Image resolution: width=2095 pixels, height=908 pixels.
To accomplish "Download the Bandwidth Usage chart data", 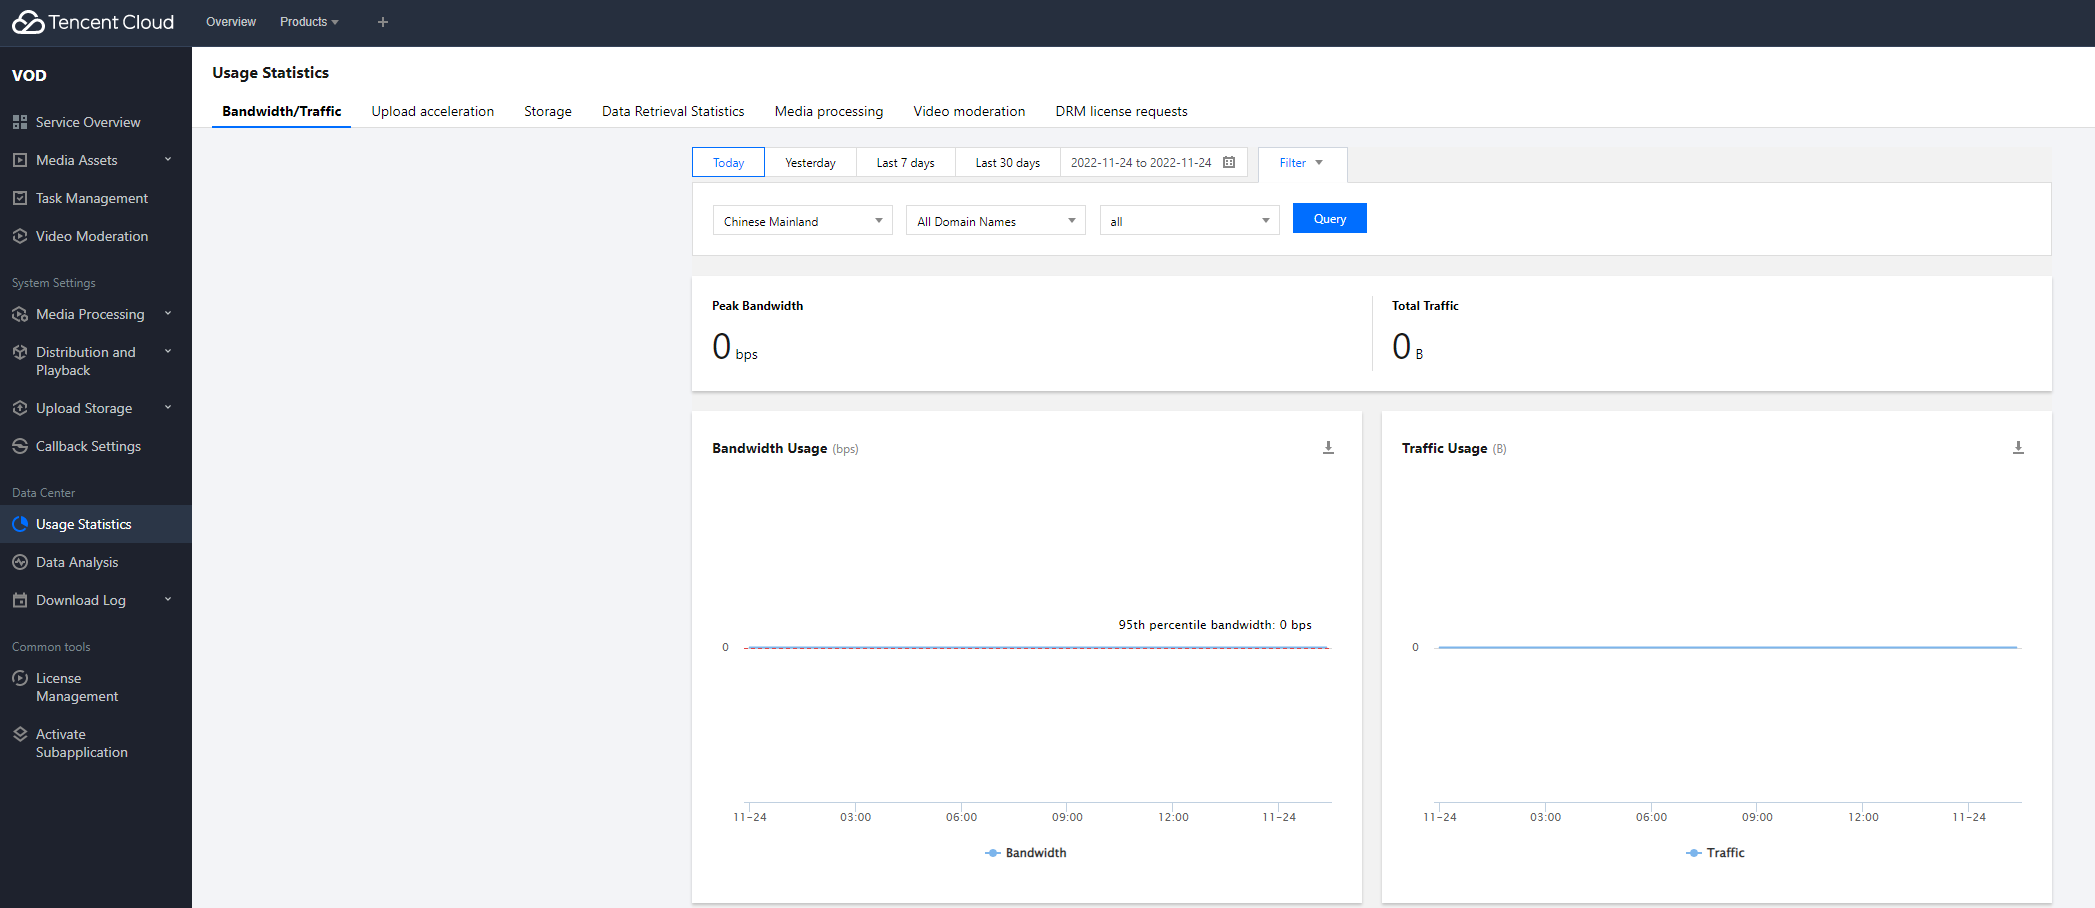I will tap(1328, 448).
